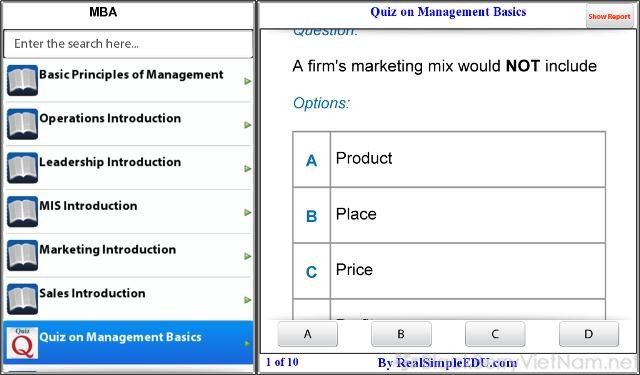Expand the Sales Introduction green arrow
The width and height of the screenshot is (640, 375).
[247, 300]
